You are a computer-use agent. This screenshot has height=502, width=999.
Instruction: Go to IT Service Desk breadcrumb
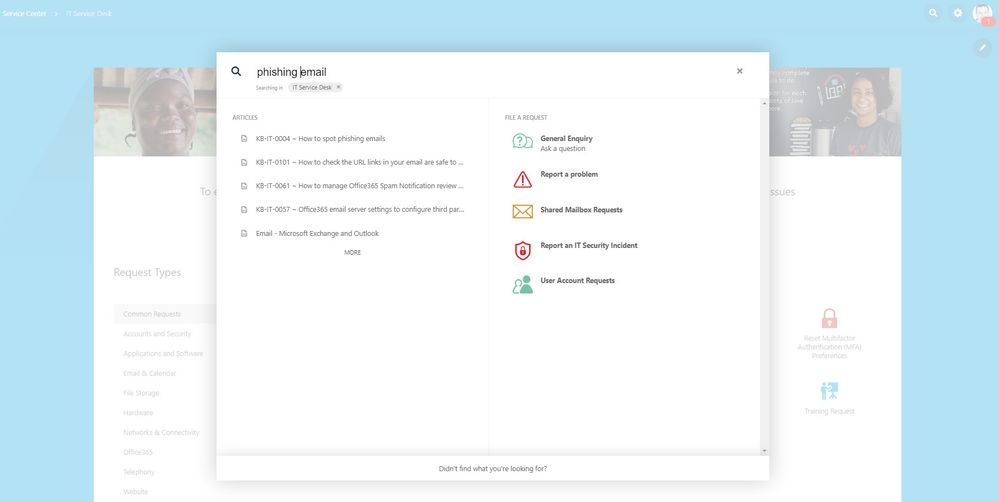click(89, 13)
